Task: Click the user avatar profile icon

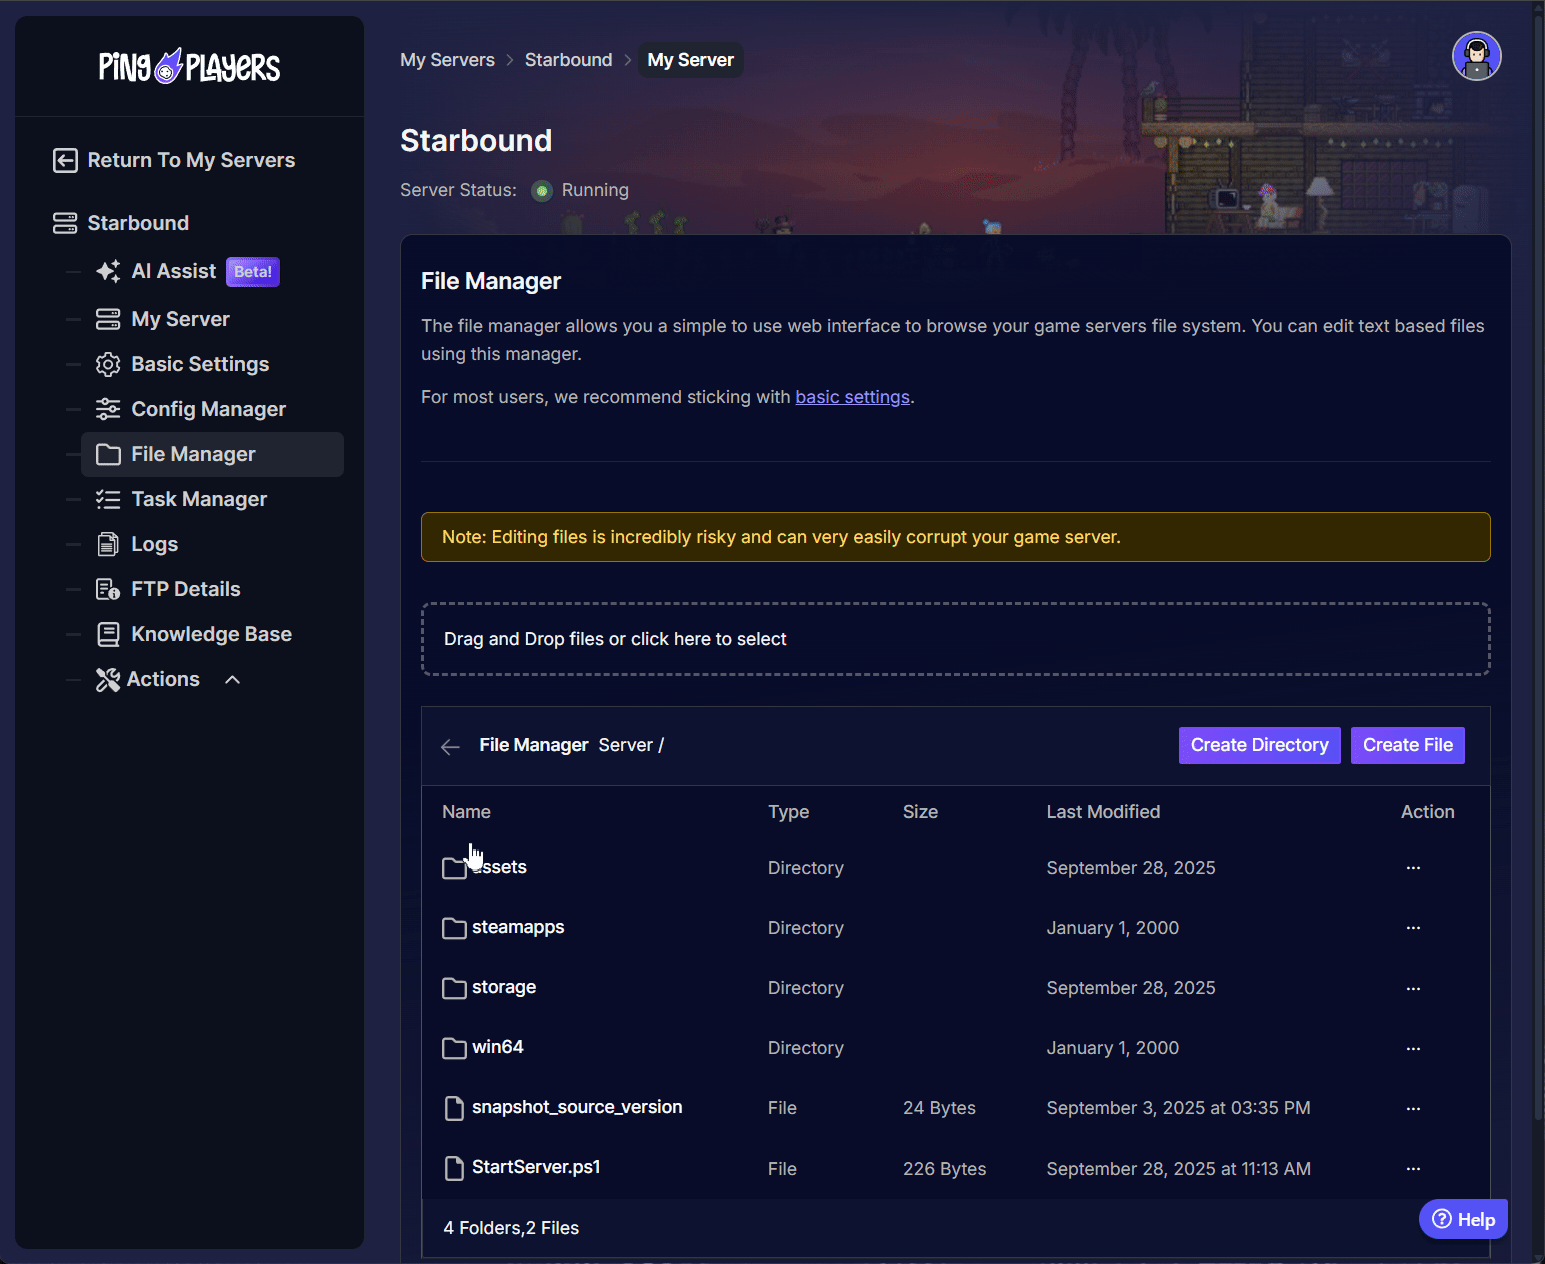Action: (1476, 56)
